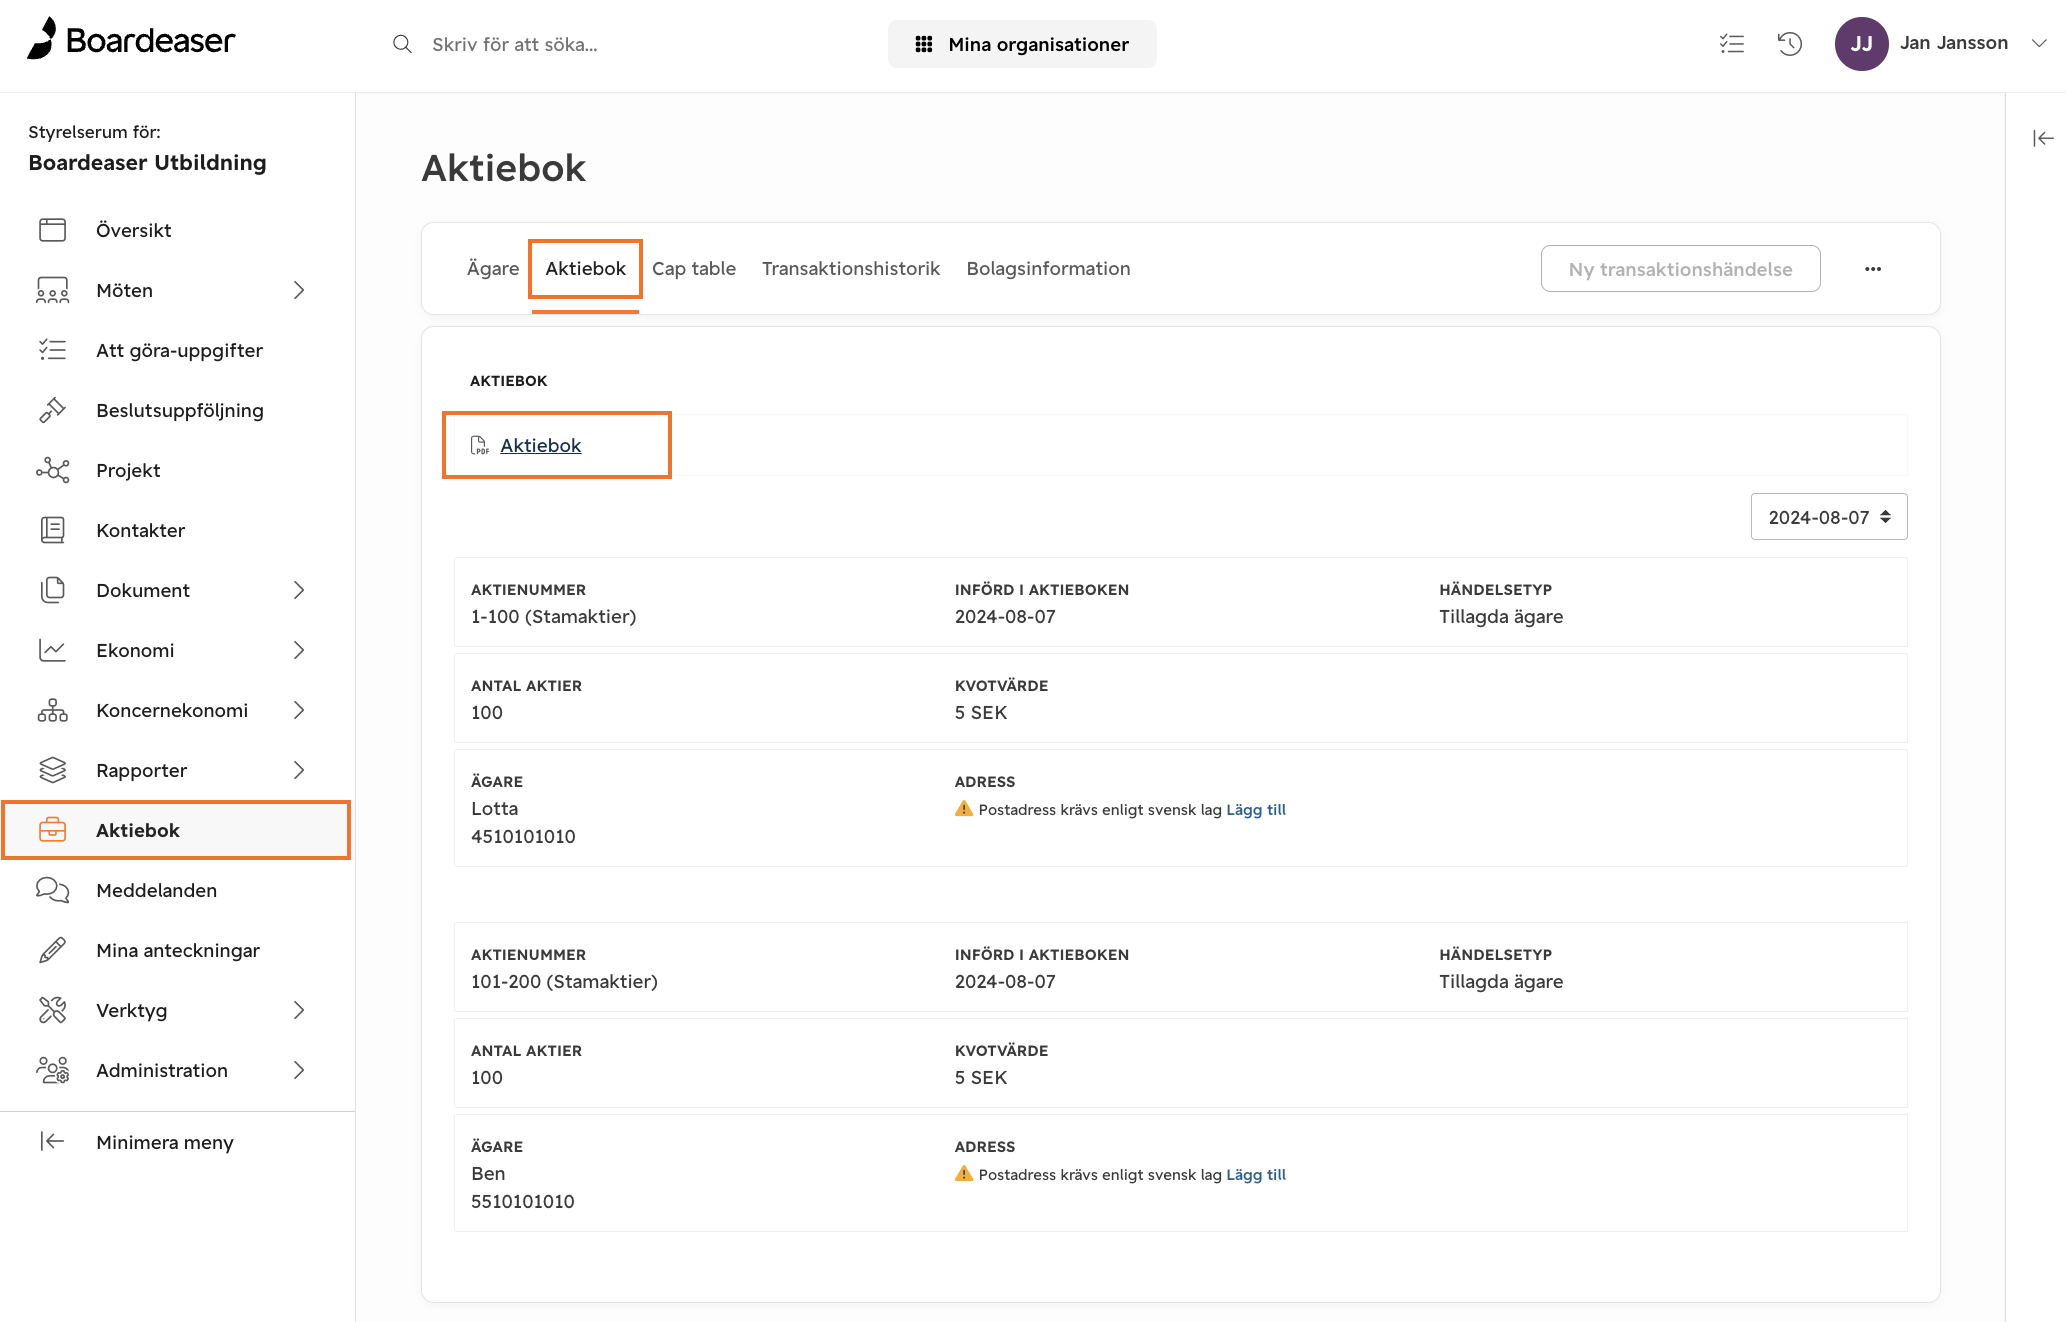Open the three-dots more options menu
The height and width of the screenshot is (1322, 2066).
[x=1873, y=269]
